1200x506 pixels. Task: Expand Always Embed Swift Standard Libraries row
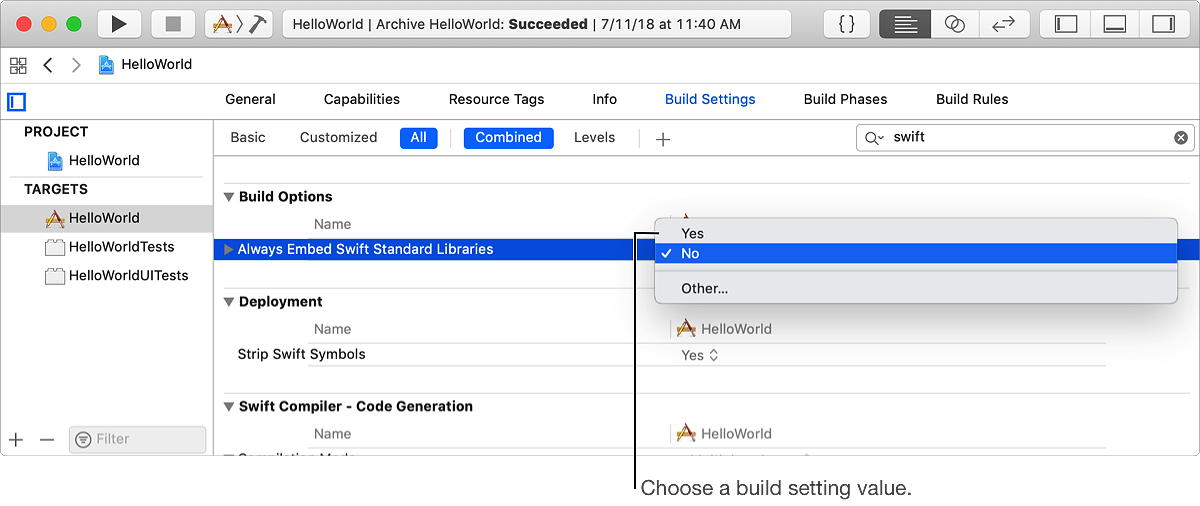(x=228, y=249)
